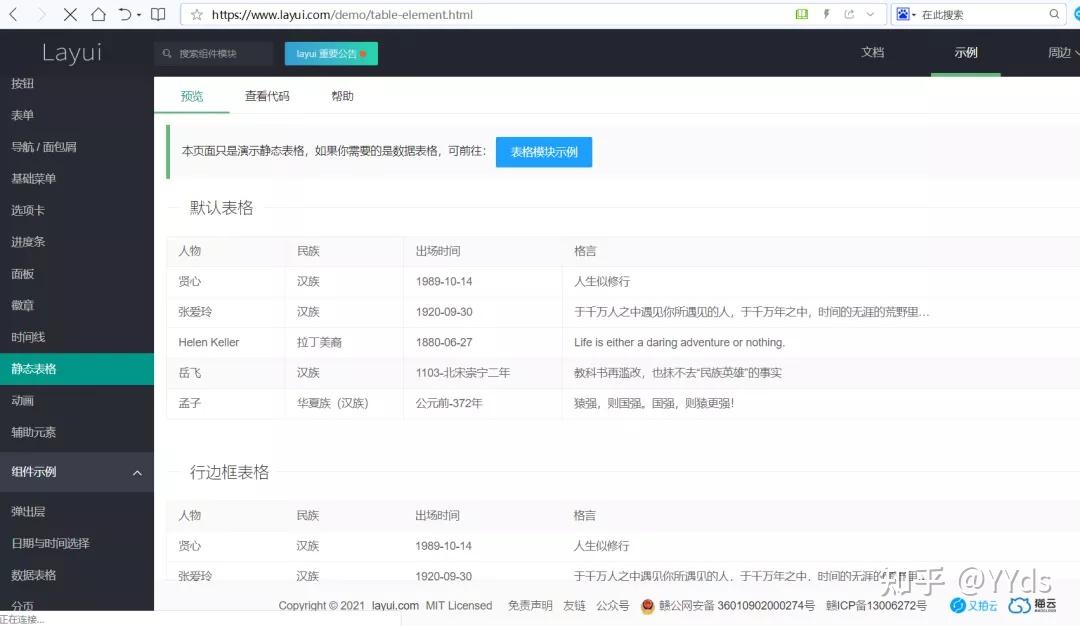Select 数据表格 in the sidebar
Viewport: 1080px width, 626px height.
34,575
